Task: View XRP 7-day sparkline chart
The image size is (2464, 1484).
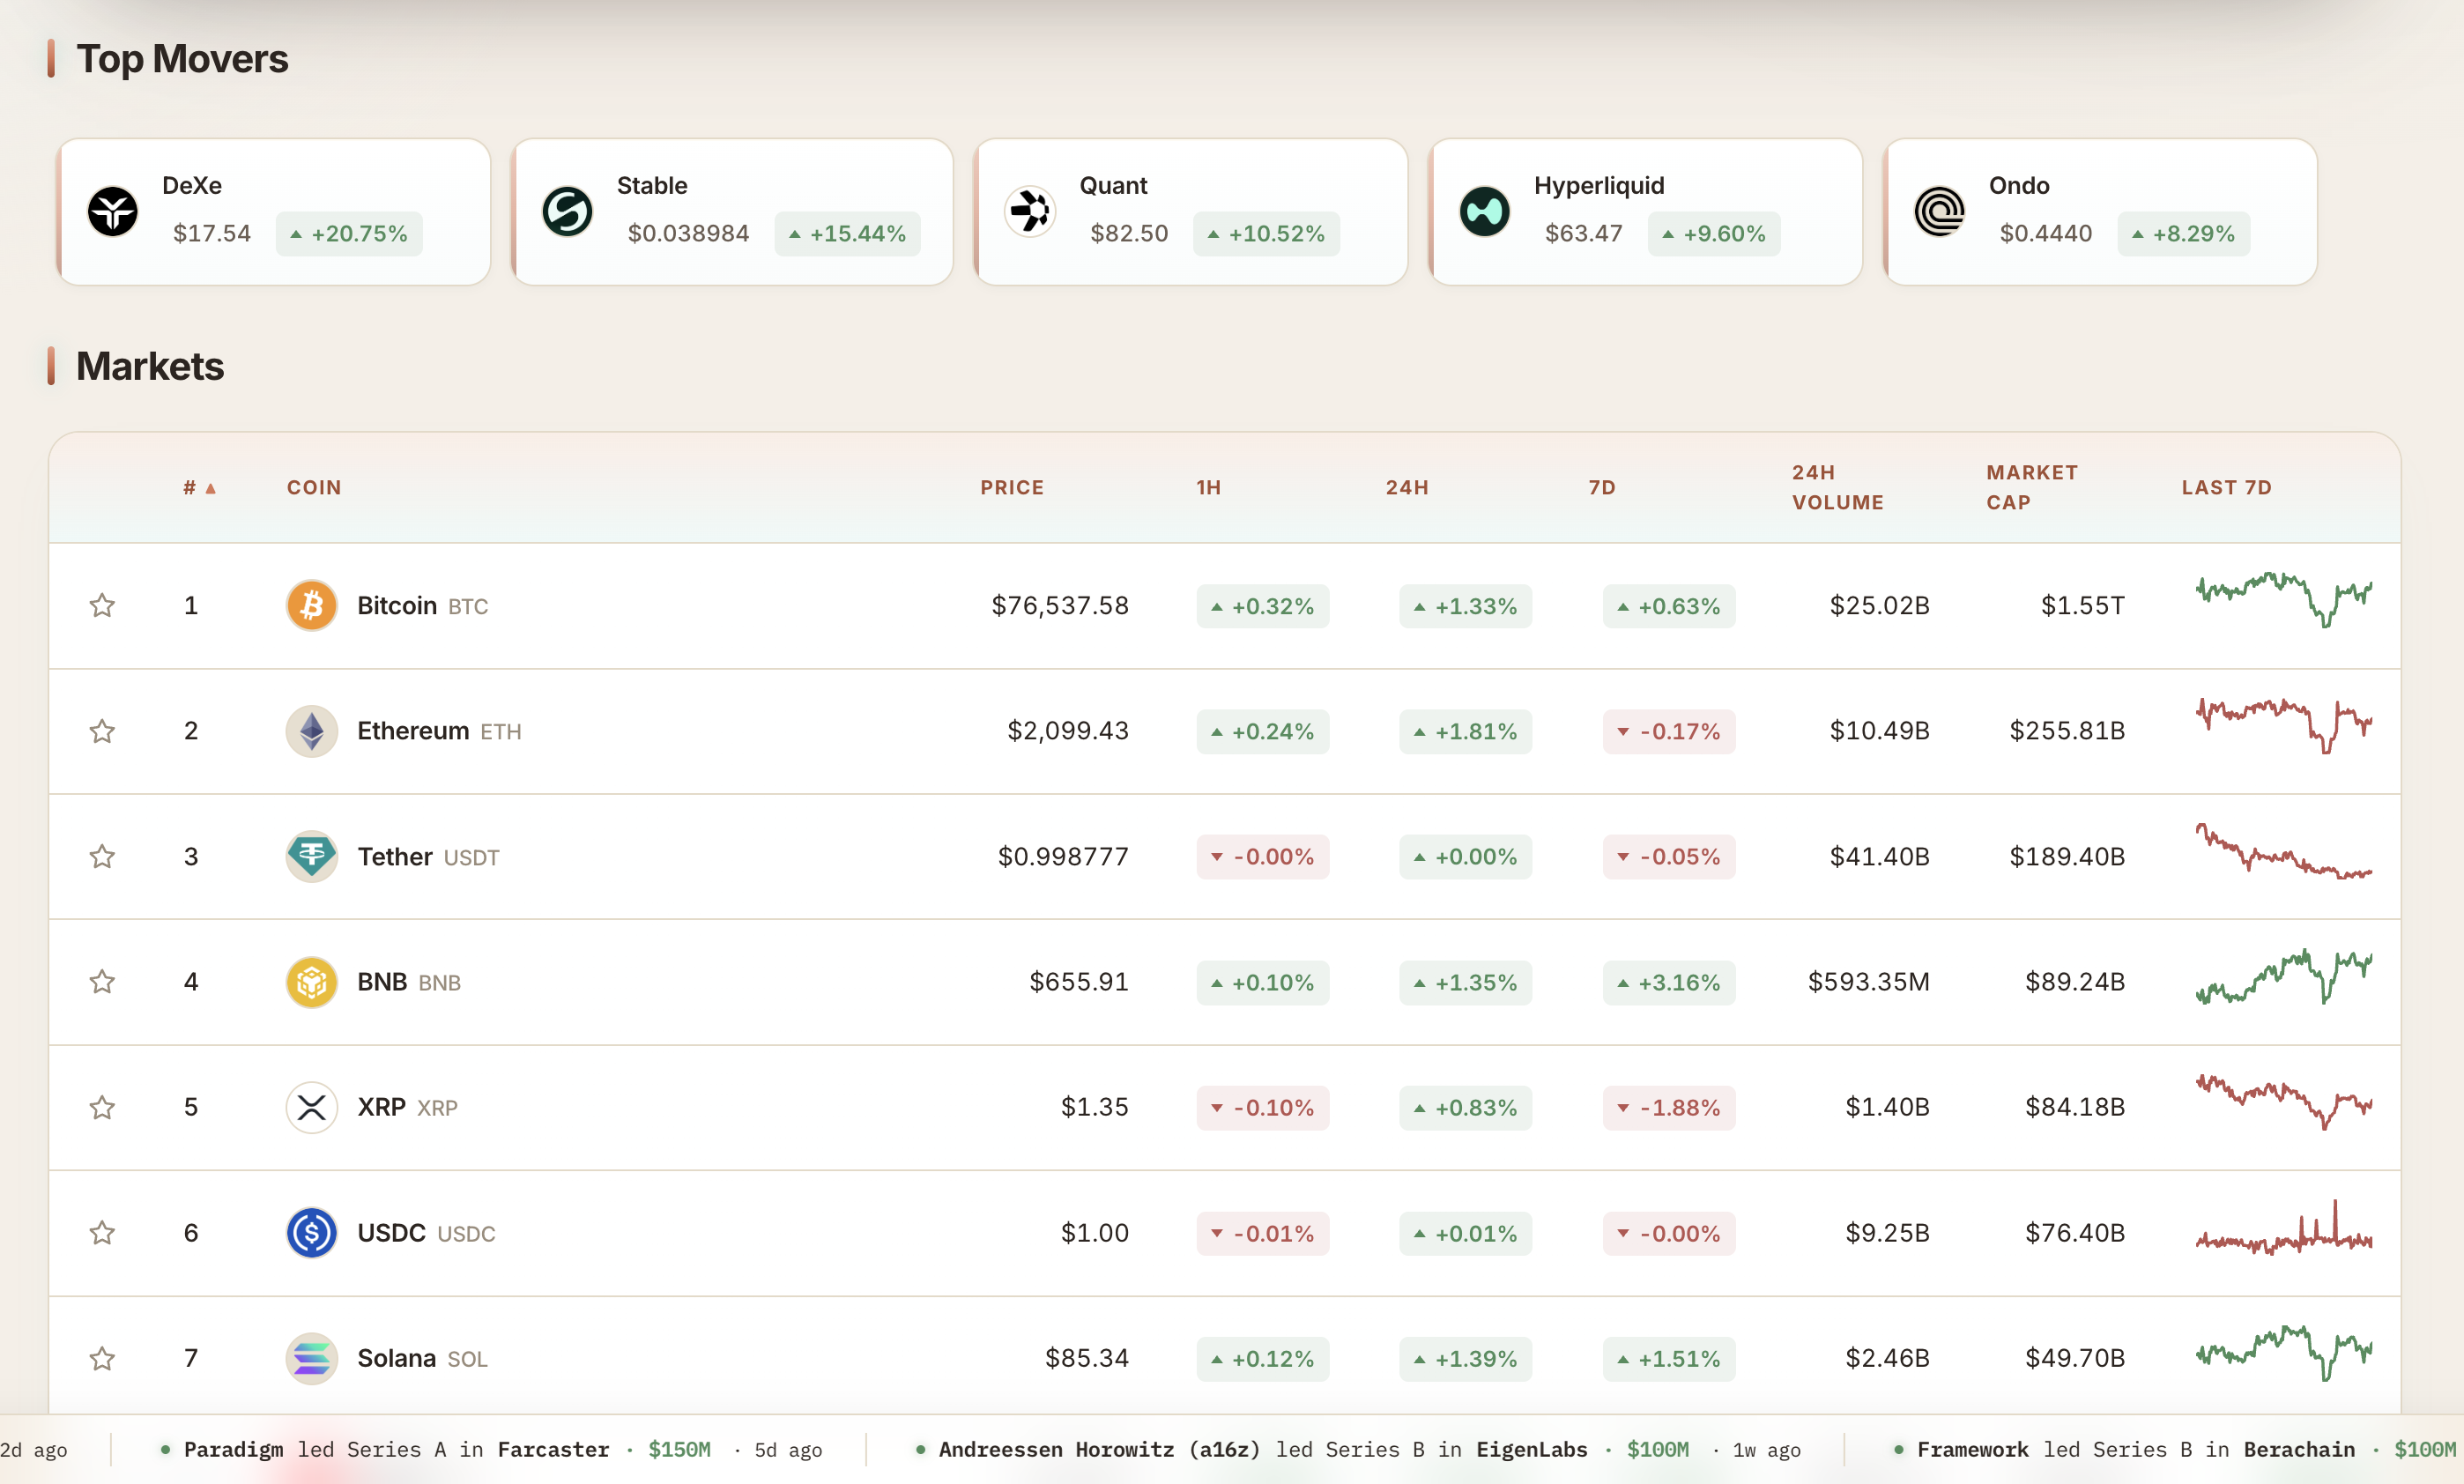Action: (2284, 1102)
